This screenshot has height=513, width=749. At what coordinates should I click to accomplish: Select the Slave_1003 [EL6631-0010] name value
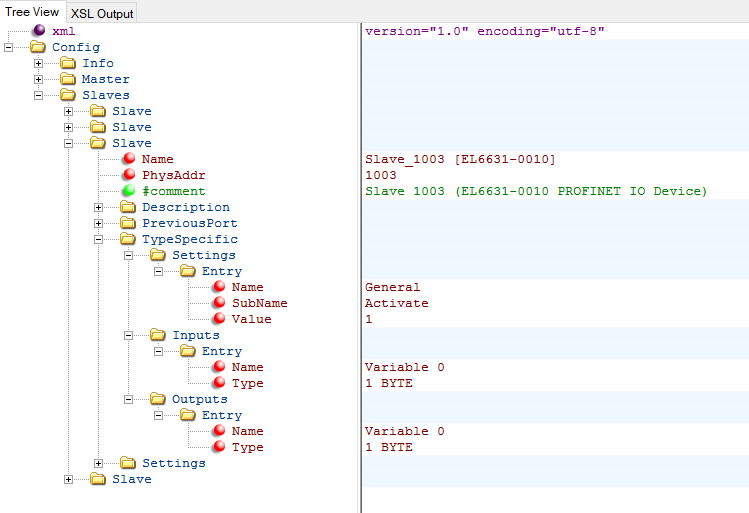point(460,159)
